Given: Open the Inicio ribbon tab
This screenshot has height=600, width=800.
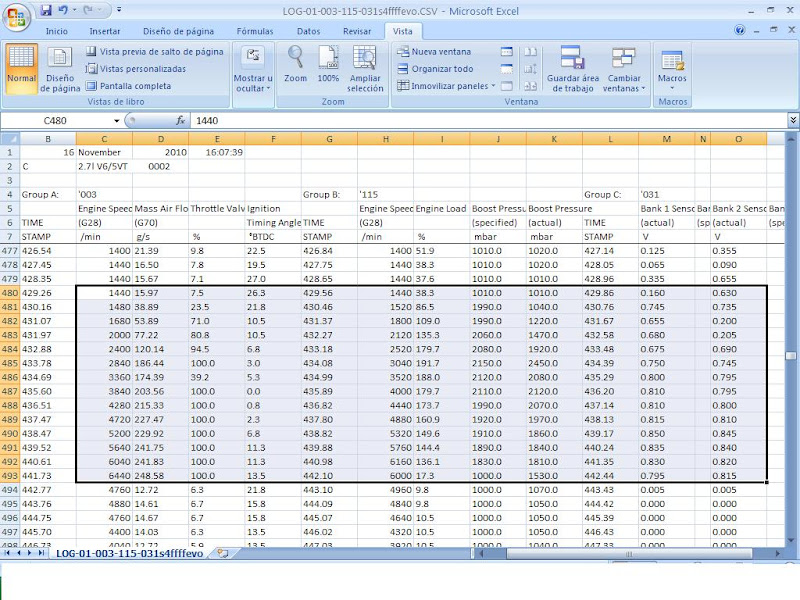Looking at the screenshot, I should click(x=57, y=31).
